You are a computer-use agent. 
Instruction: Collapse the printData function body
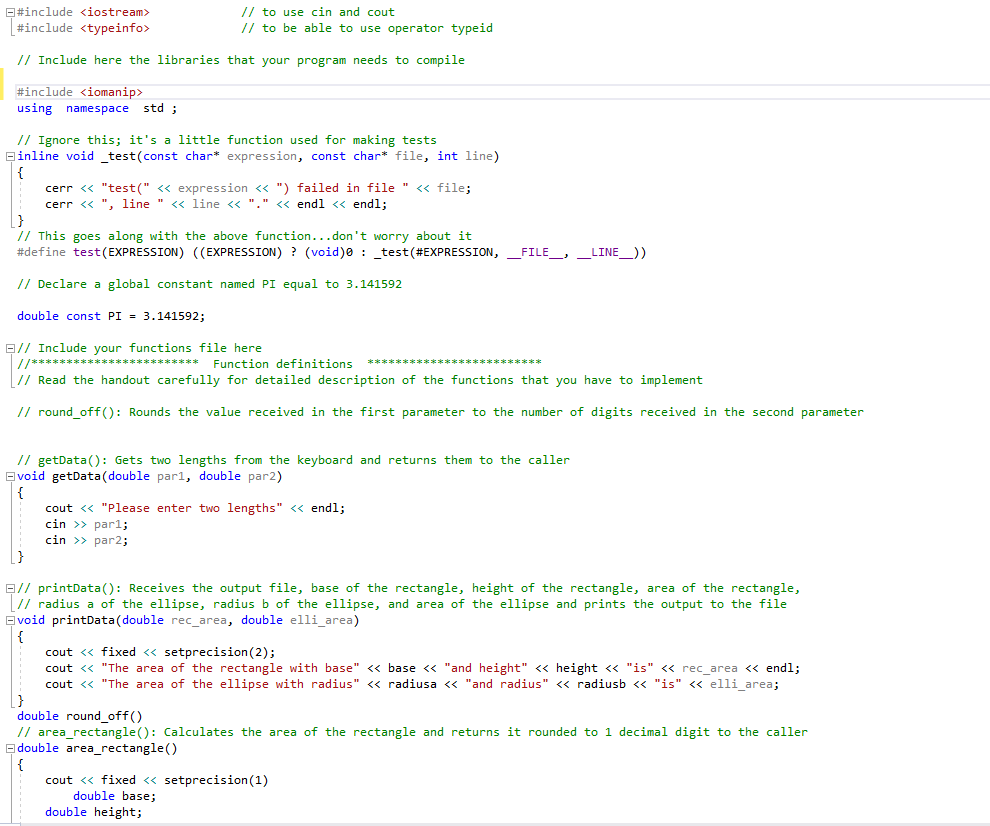(8, 619)
